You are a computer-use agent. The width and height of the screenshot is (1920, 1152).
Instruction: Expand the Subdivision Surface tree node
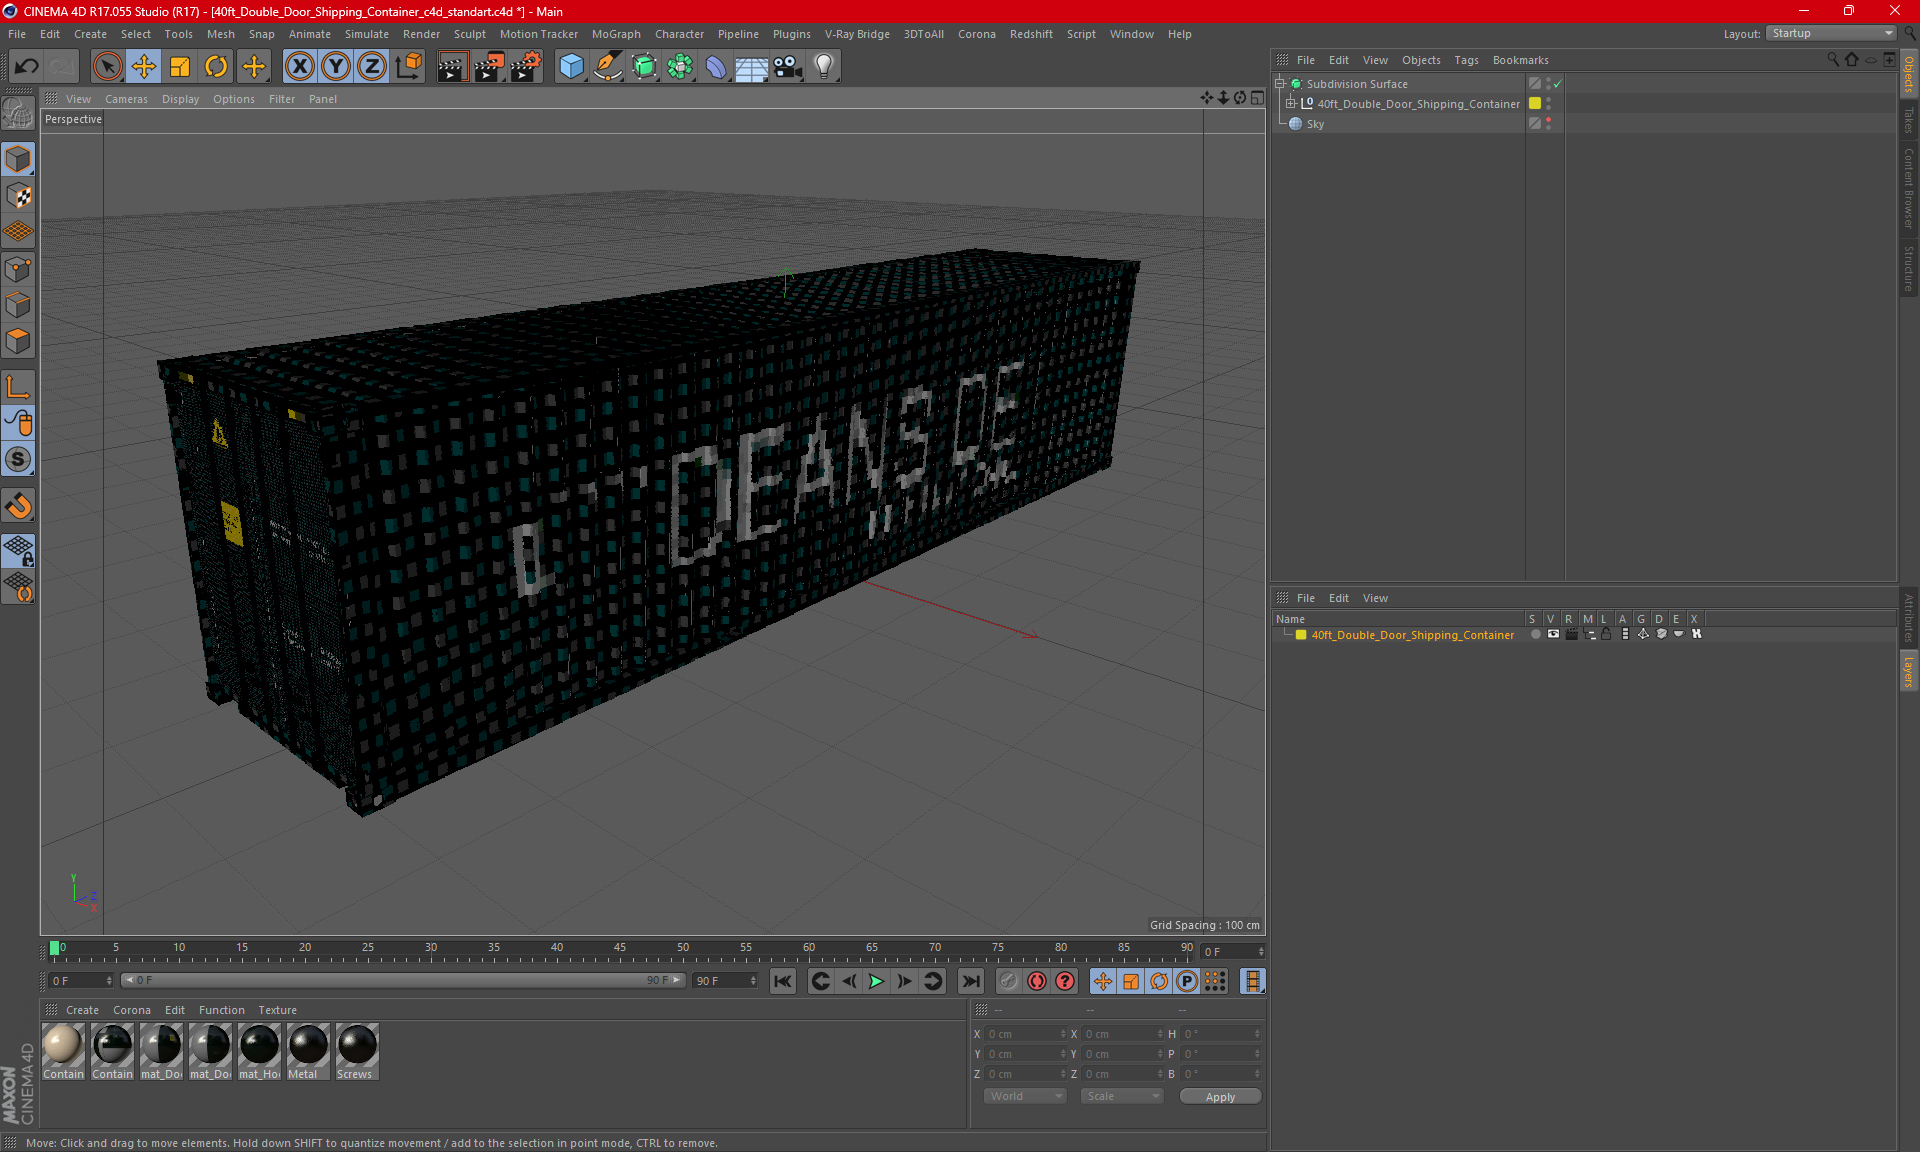click(x=1279, y=84)
